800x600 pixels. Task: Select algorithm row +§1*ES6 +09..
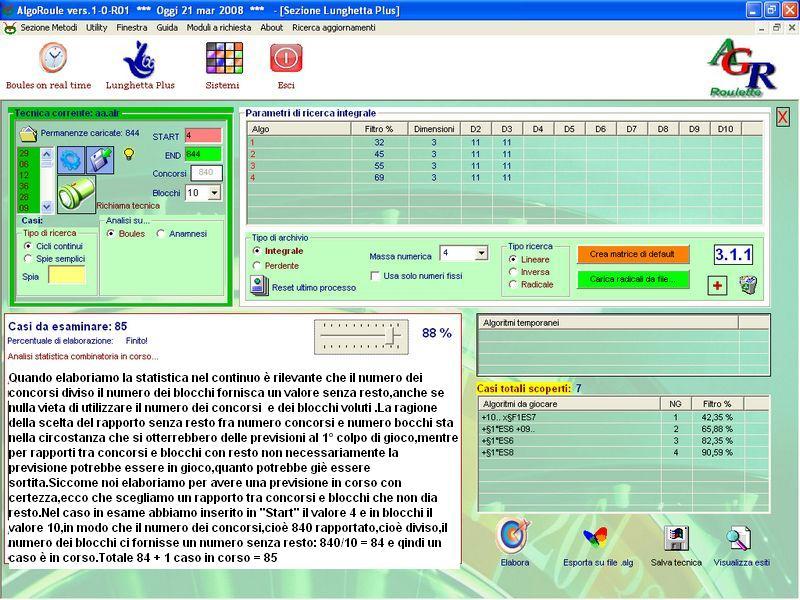[623, 429]
